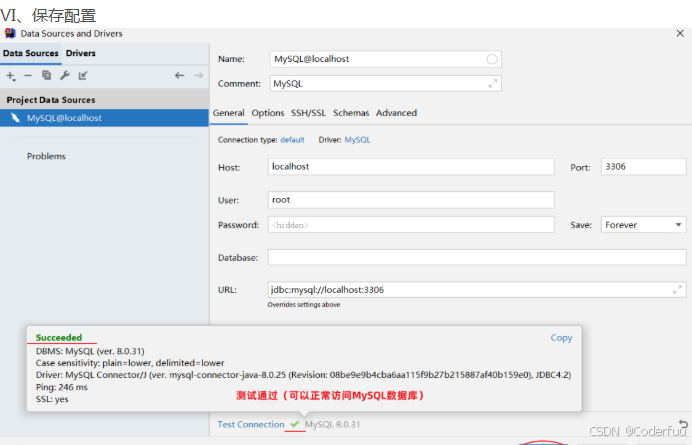Image resolution: width=692 pixels, height=445 pixels.
Task: Click the Succeeded status text in popup
Action: 59,338
